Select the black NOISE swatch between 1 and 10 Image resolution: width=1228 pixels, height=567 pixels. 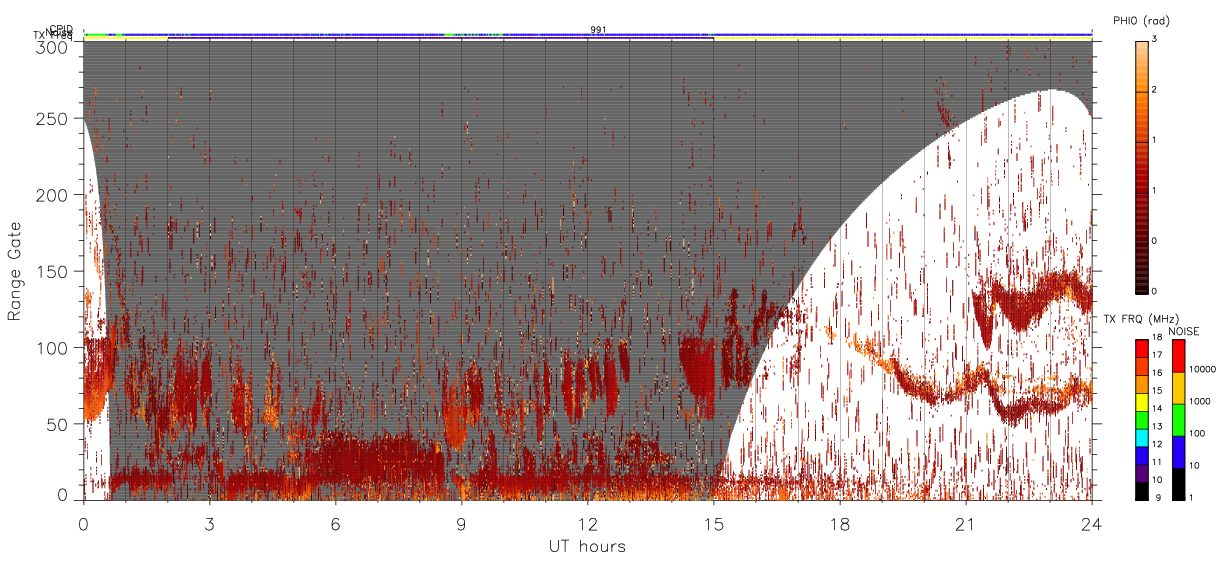(x=1179, y=484)
